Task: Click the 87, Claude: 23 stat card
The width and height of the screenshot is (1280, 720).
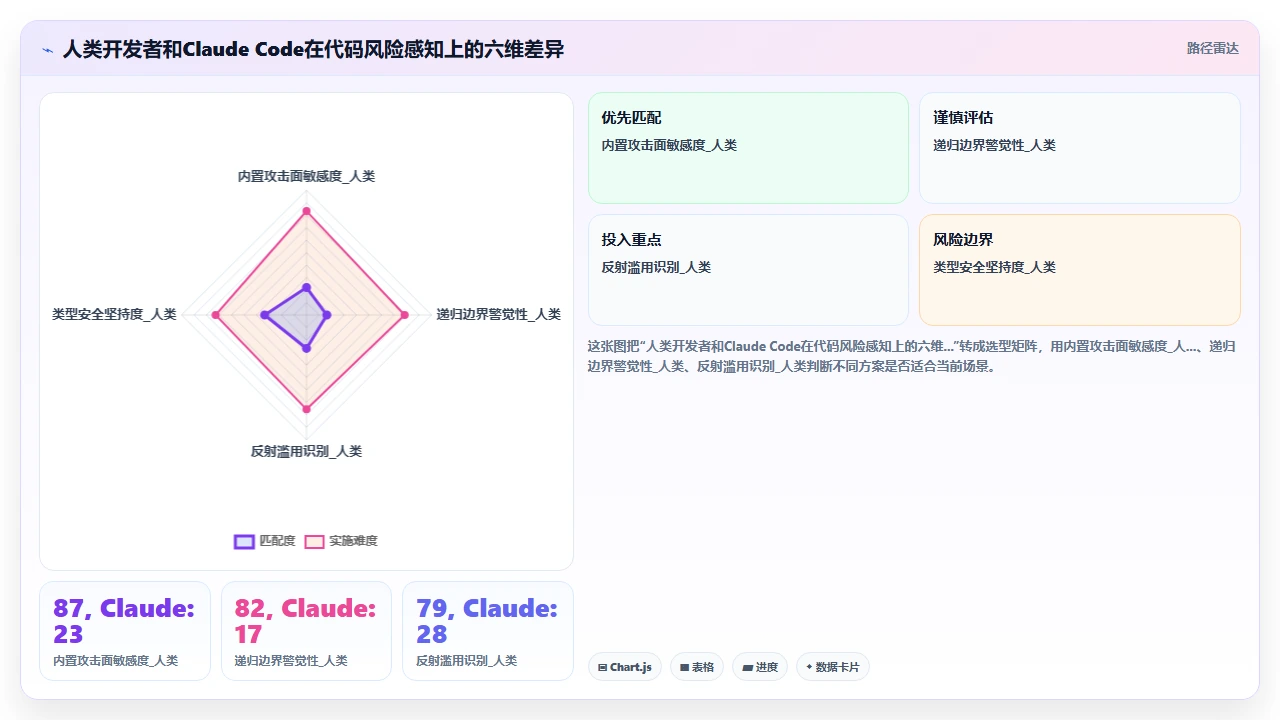Action: tap(125, 631)
